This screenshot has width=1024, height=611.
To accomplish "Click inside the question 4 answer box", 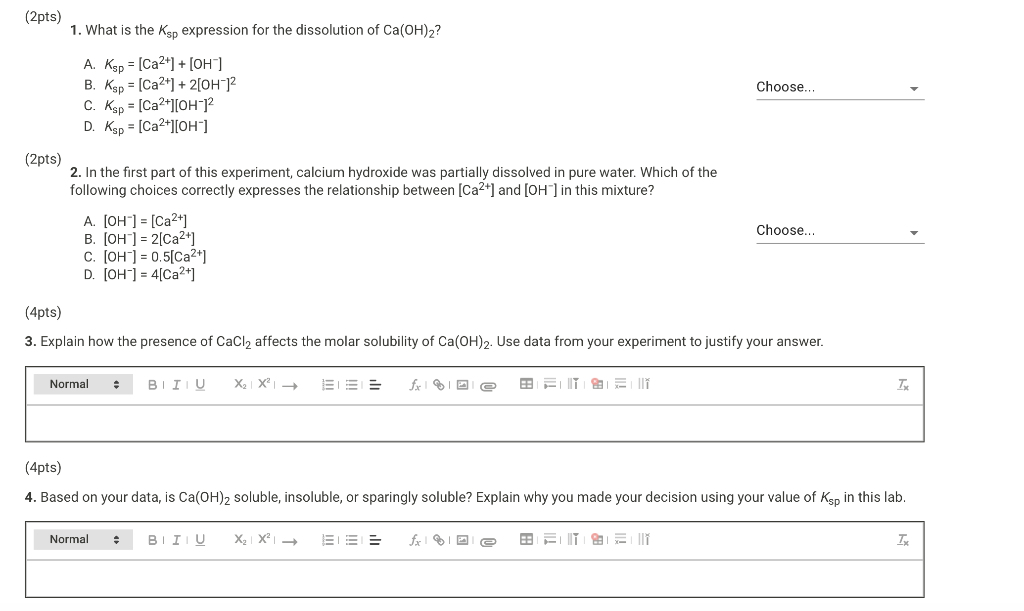I will 475,578.
